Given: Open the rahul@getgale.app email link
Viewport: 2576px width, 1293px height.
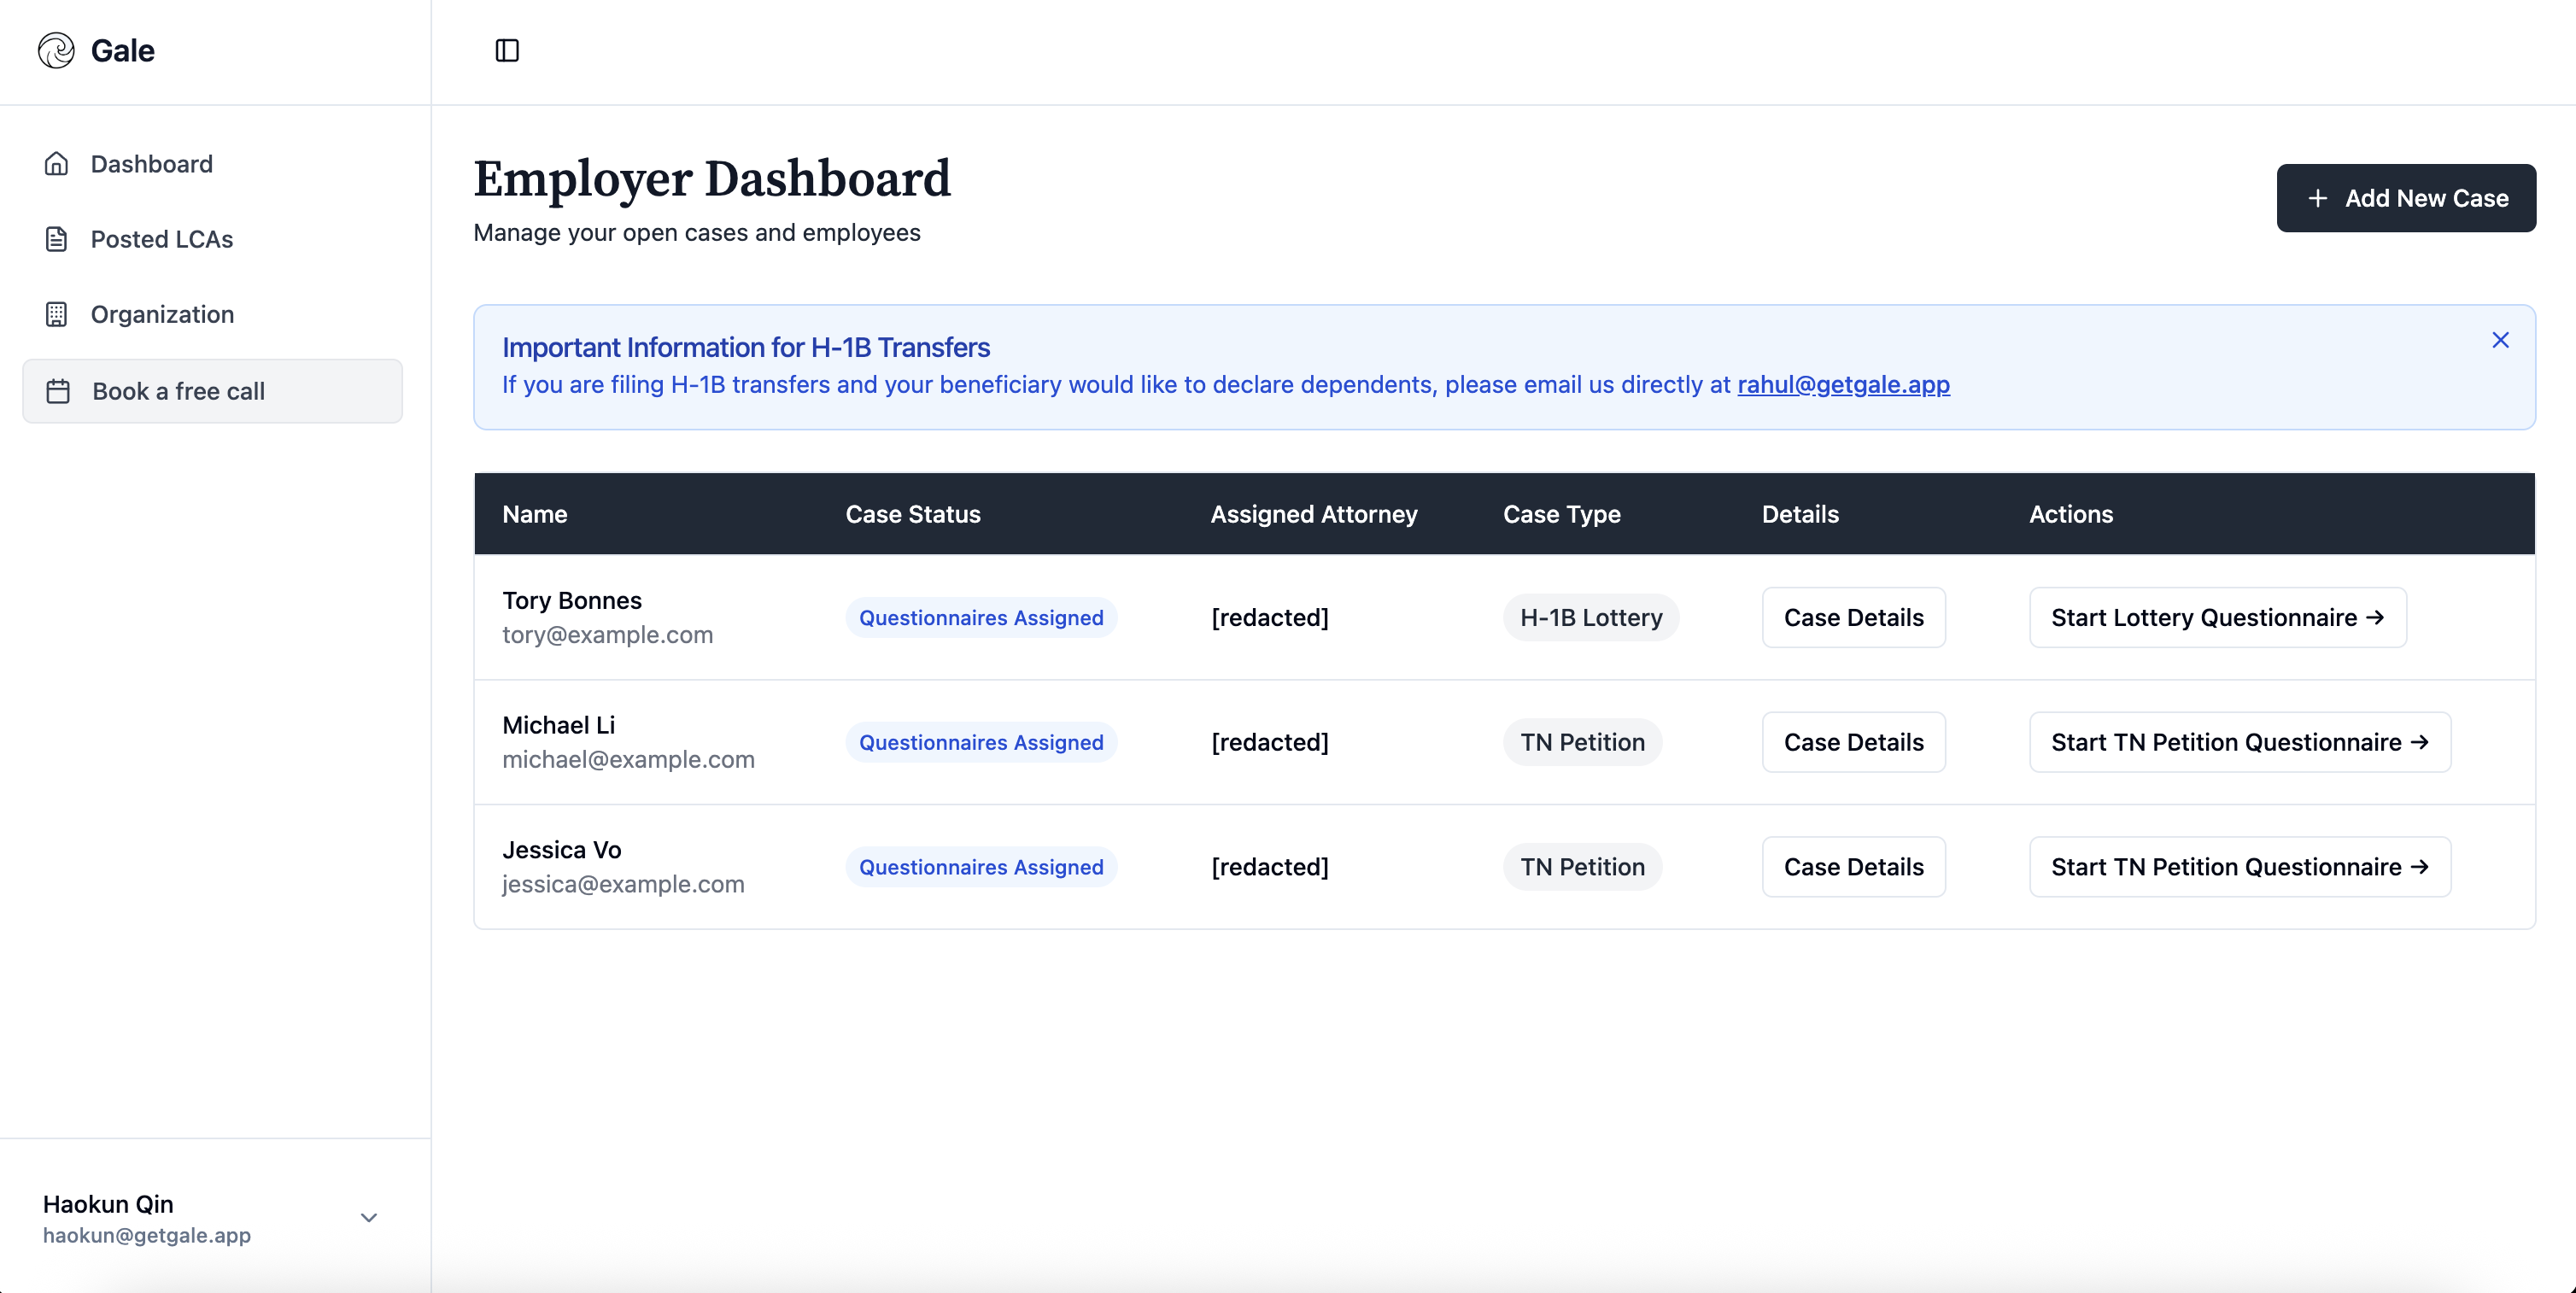Looking at the screenshot, I should (x=1843, y=385).
